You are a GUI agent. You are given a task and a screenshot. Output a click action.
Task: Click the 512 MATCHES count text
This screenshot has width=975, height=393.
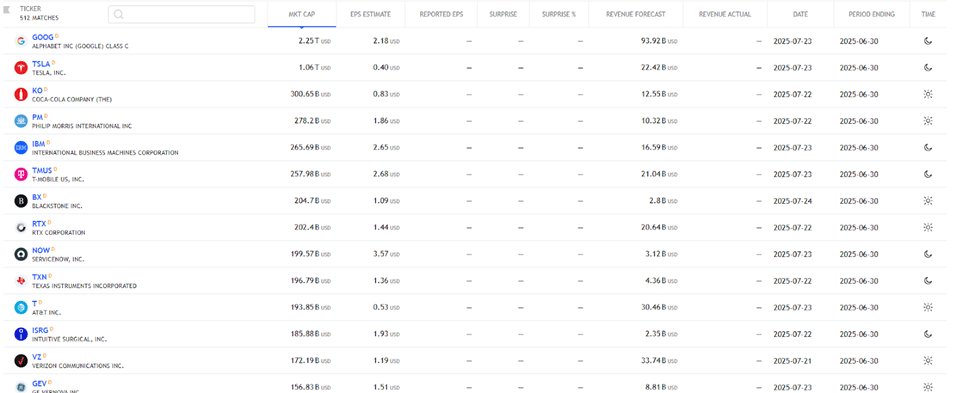(39, 18)
